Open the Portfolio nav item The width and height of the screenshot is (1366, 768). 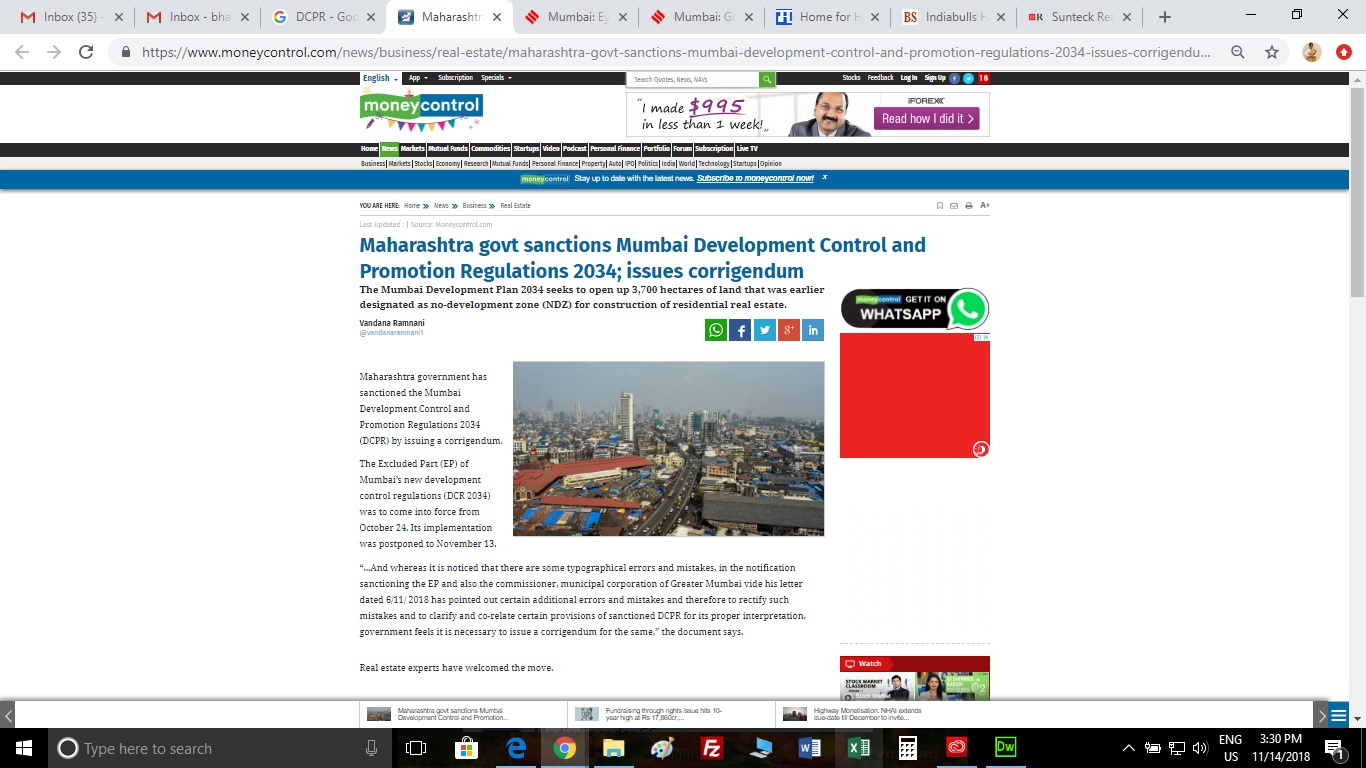point(657,149)
